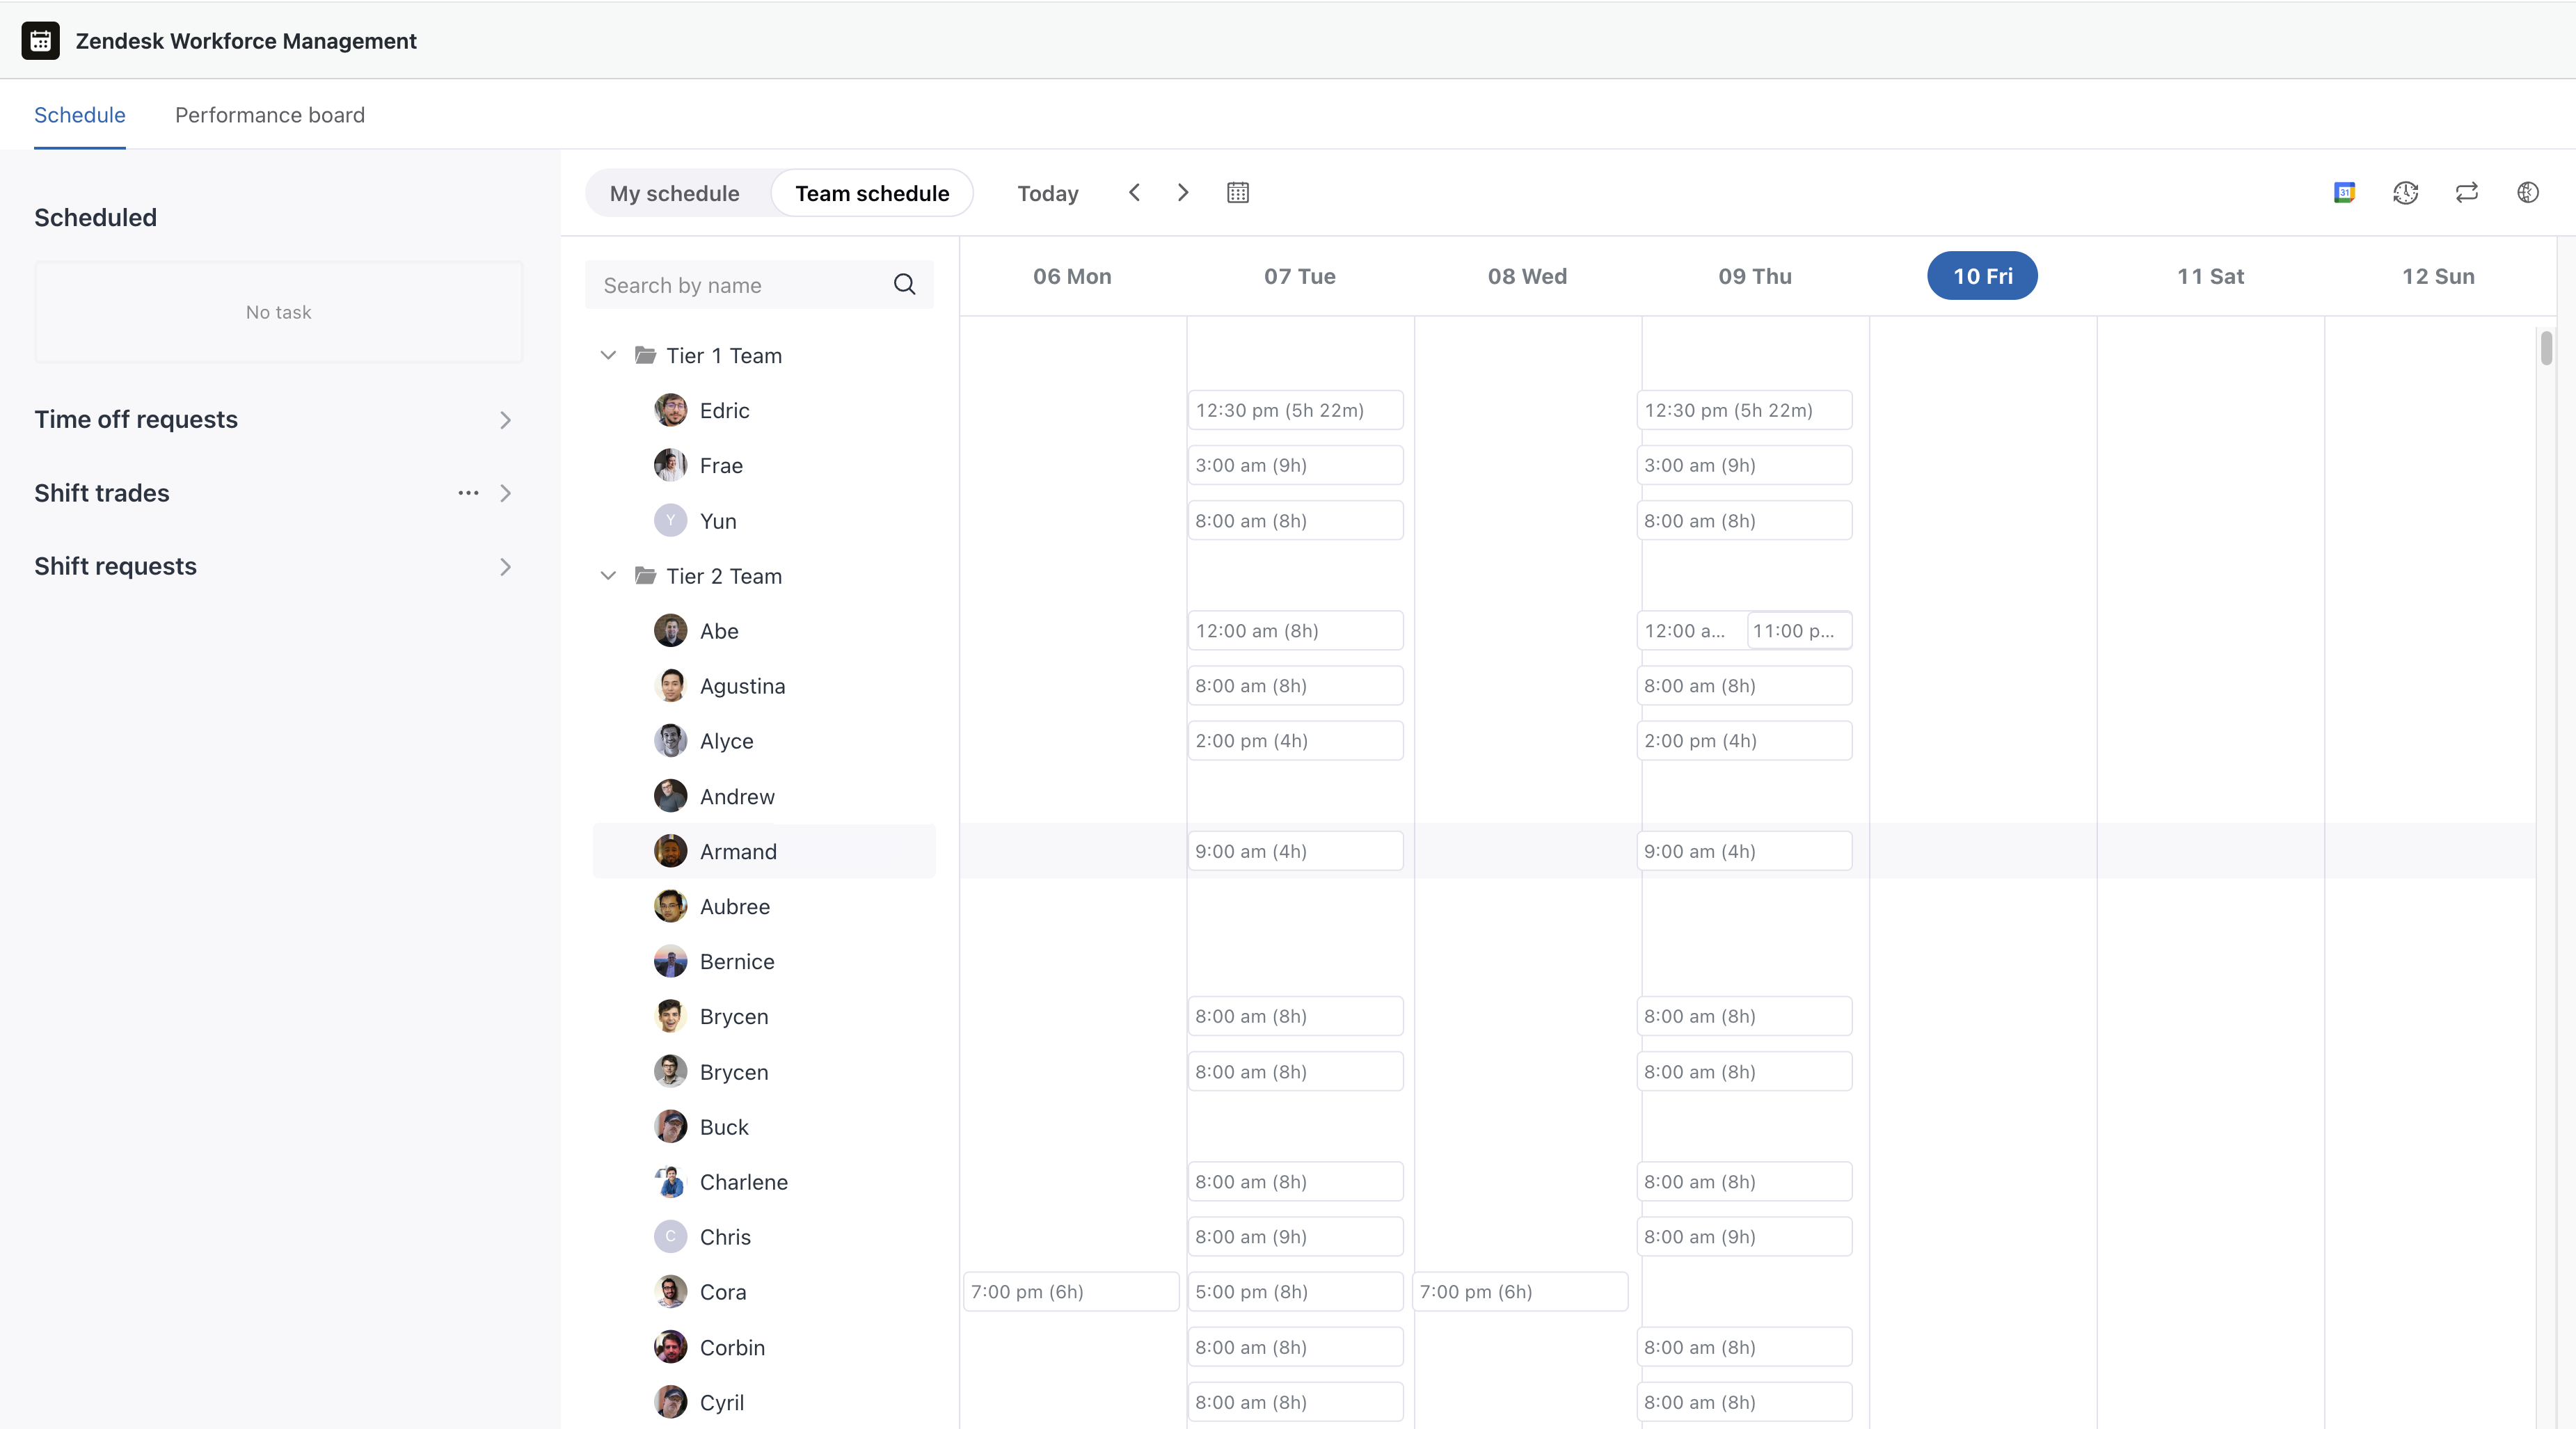Click the search magnifier icon
This screenshot has width=2576, height=1429.
coord(904,285)
